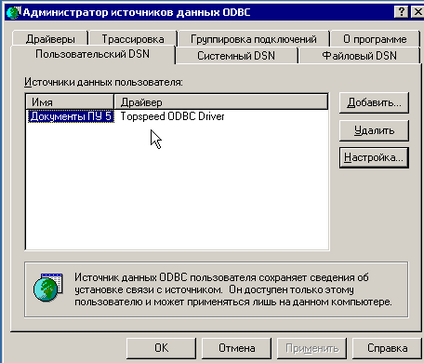
Task: Show the О программе tab
Action: [375, 39]
